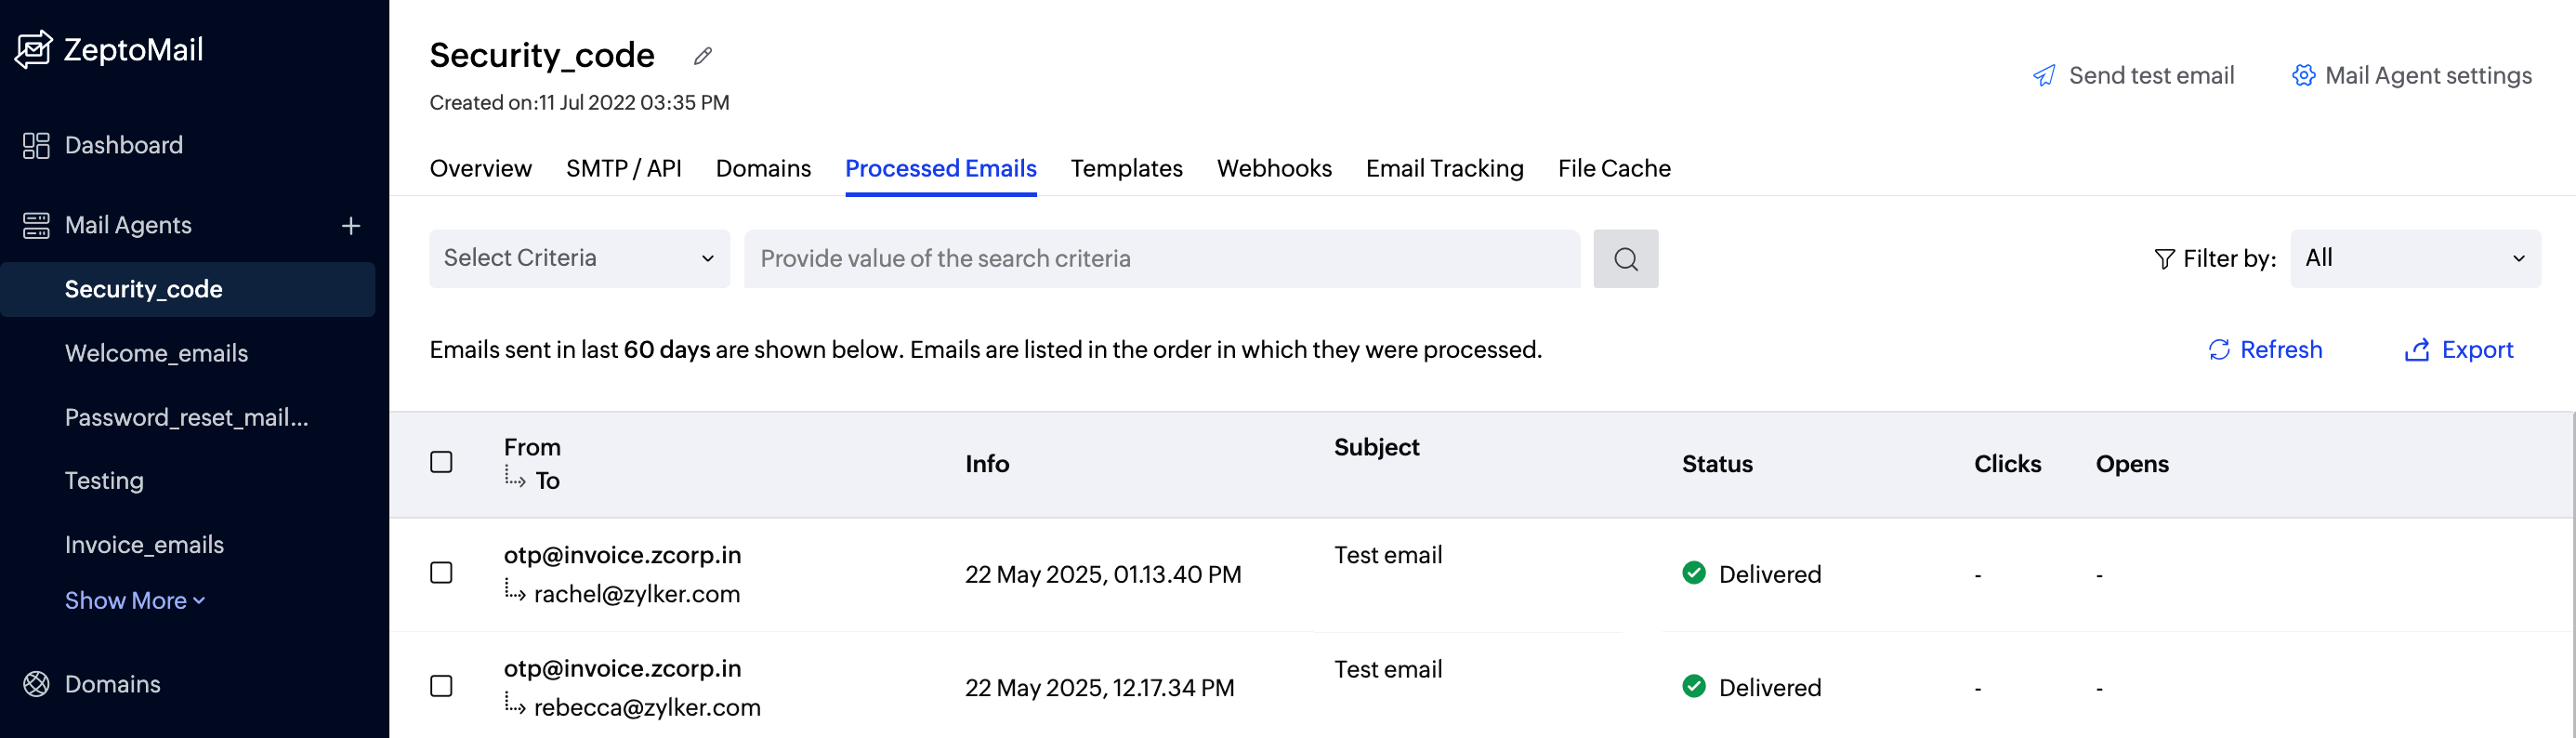Click the Export link

coord(2459,350)
